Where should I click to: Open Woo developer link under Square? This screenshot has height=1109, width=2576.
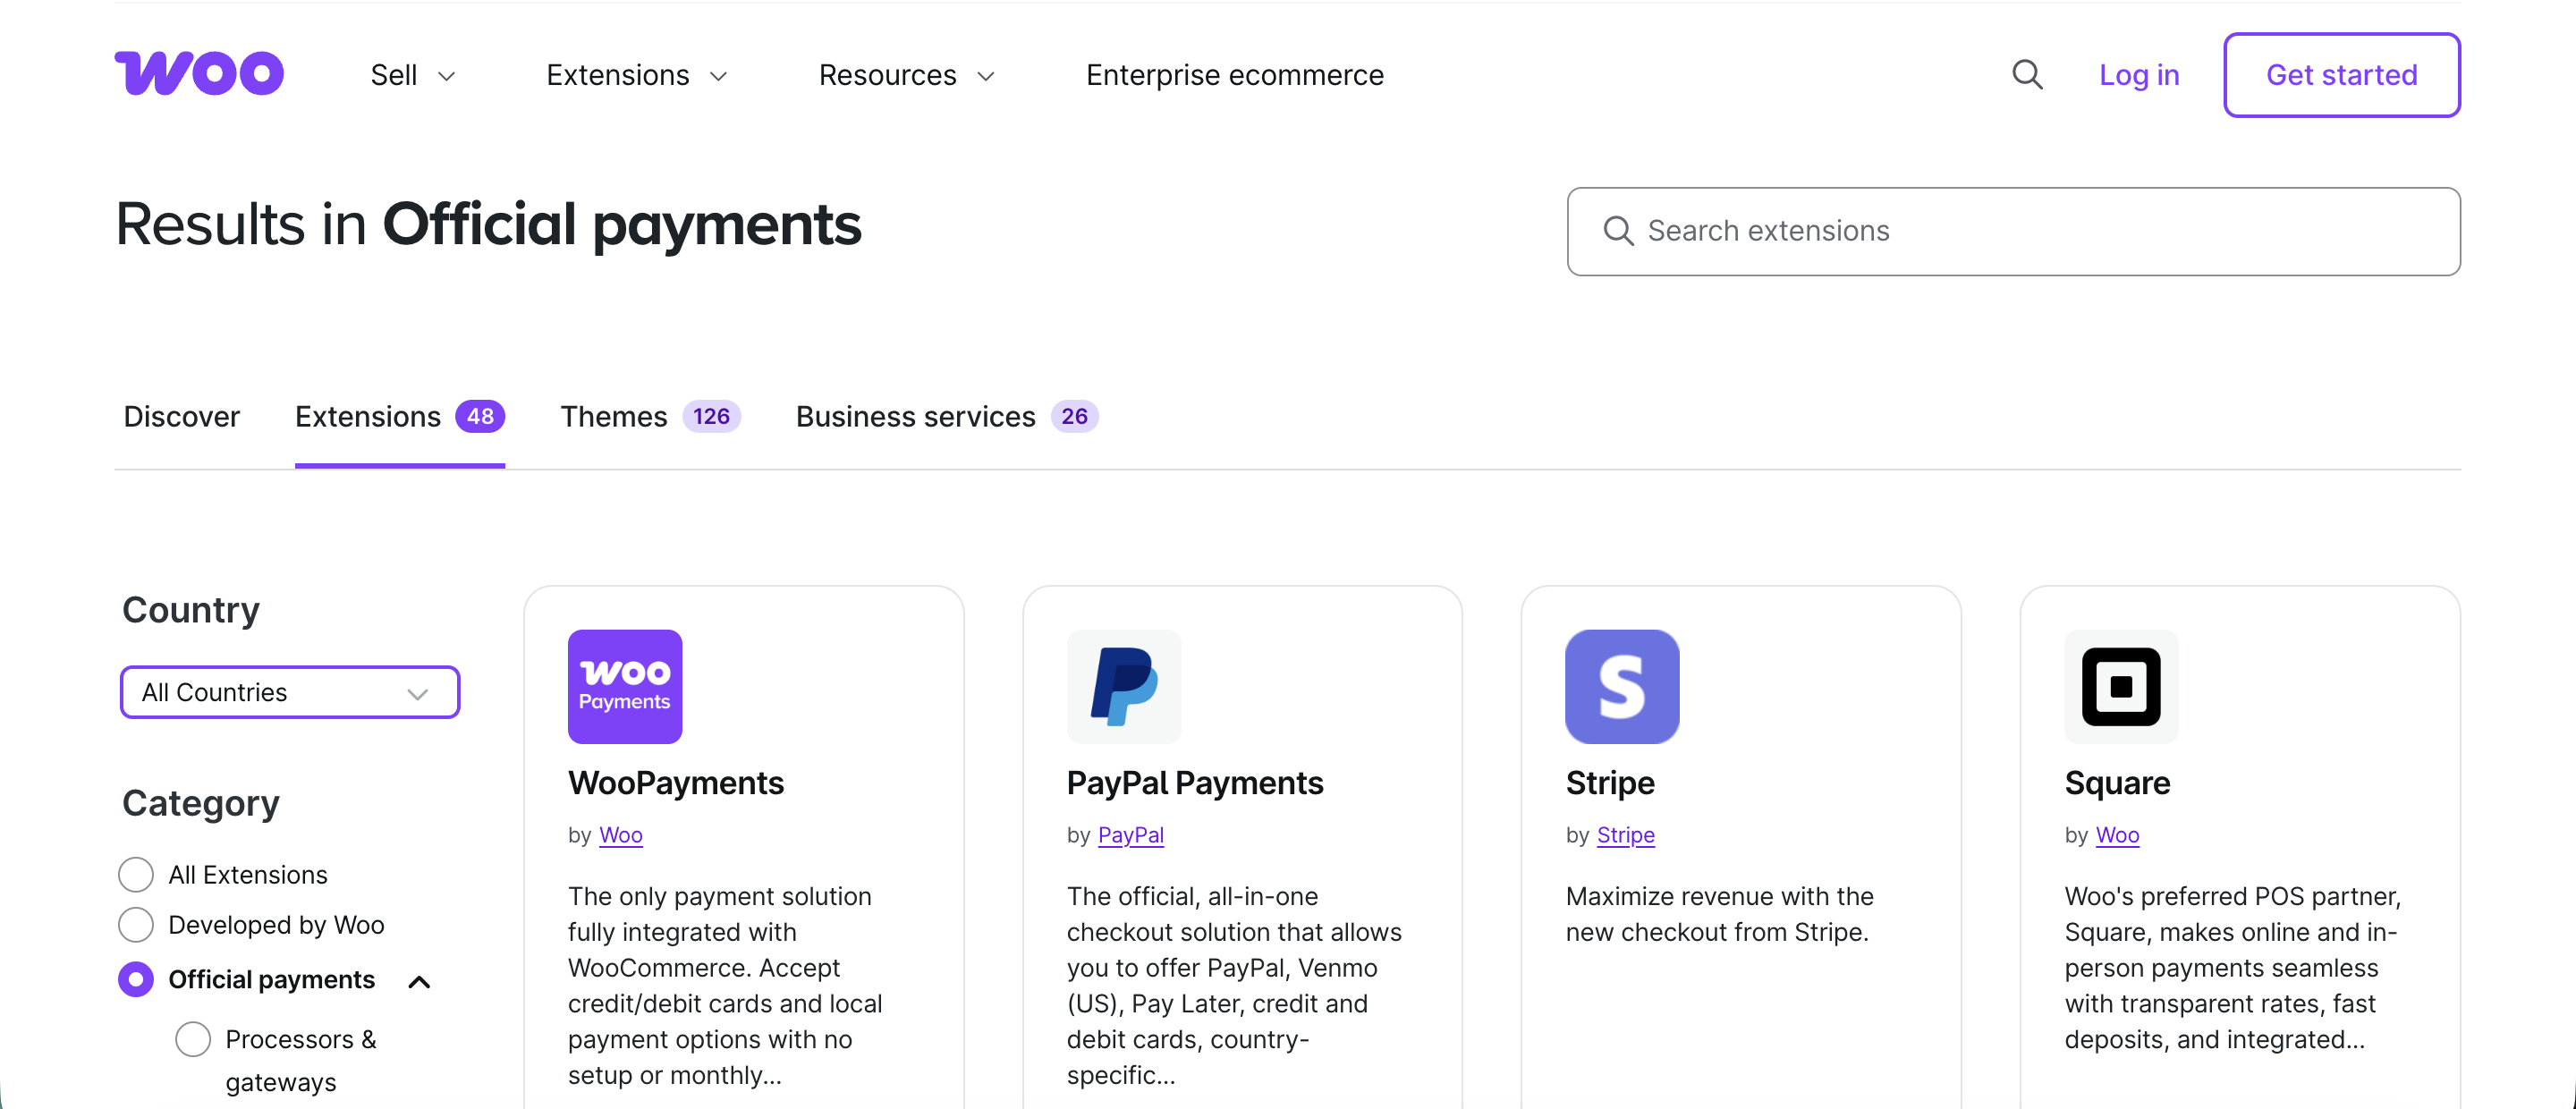coord(2117,834)
